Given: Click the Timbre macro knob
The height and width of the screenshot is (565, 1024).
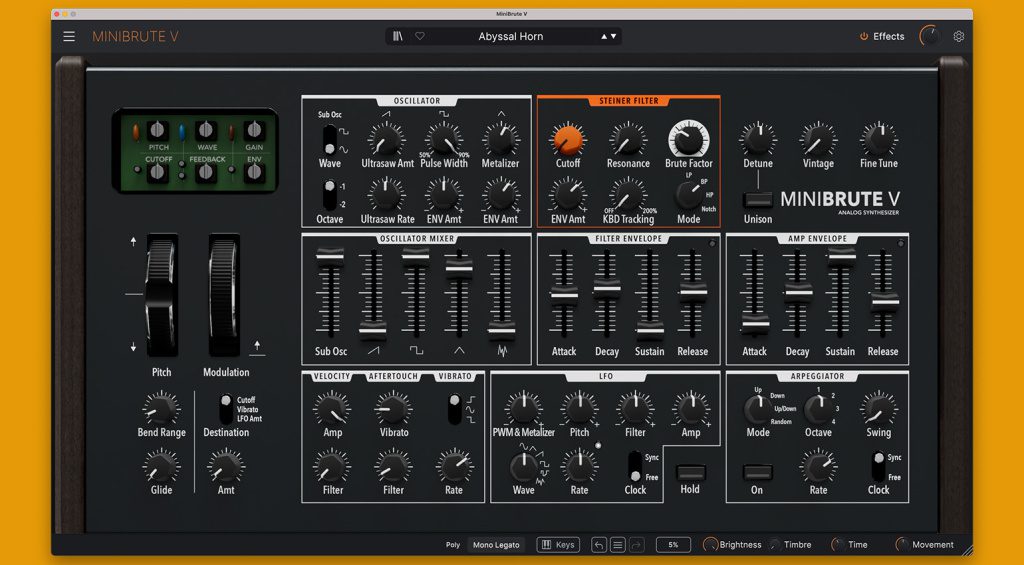Looking at the screenshot, I should (775, 545).
